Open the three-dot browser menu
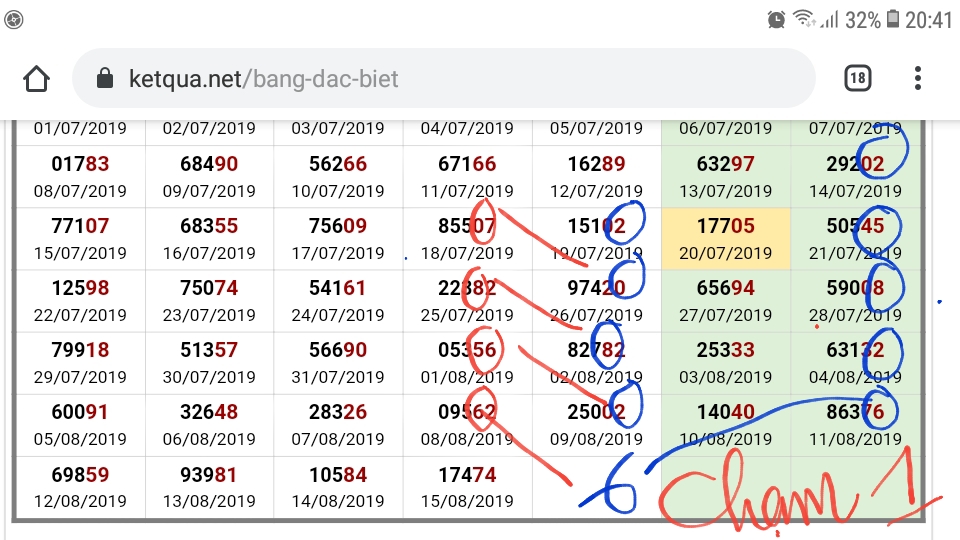This screenshot has width=960, height=540. 917,78
